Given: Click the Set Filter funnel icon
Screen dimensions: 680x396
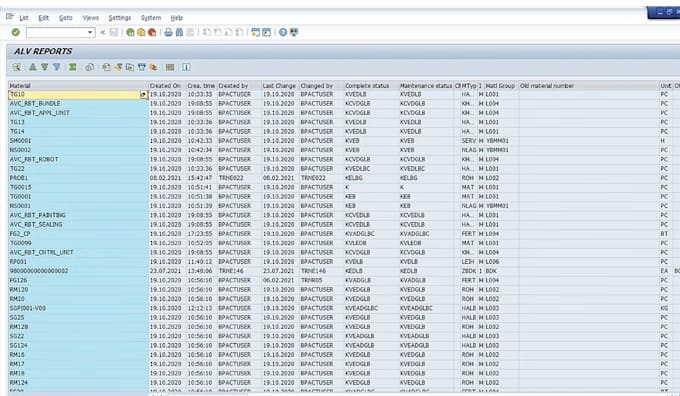Looking at the screenshot, I should point(56,67).
